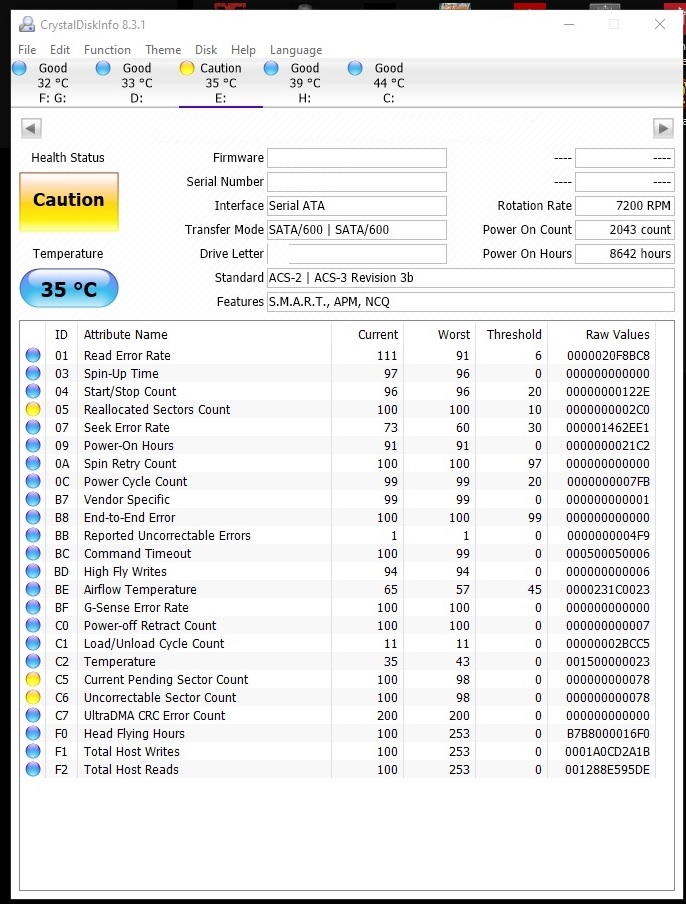Open the Disk menu

(206, 50)
